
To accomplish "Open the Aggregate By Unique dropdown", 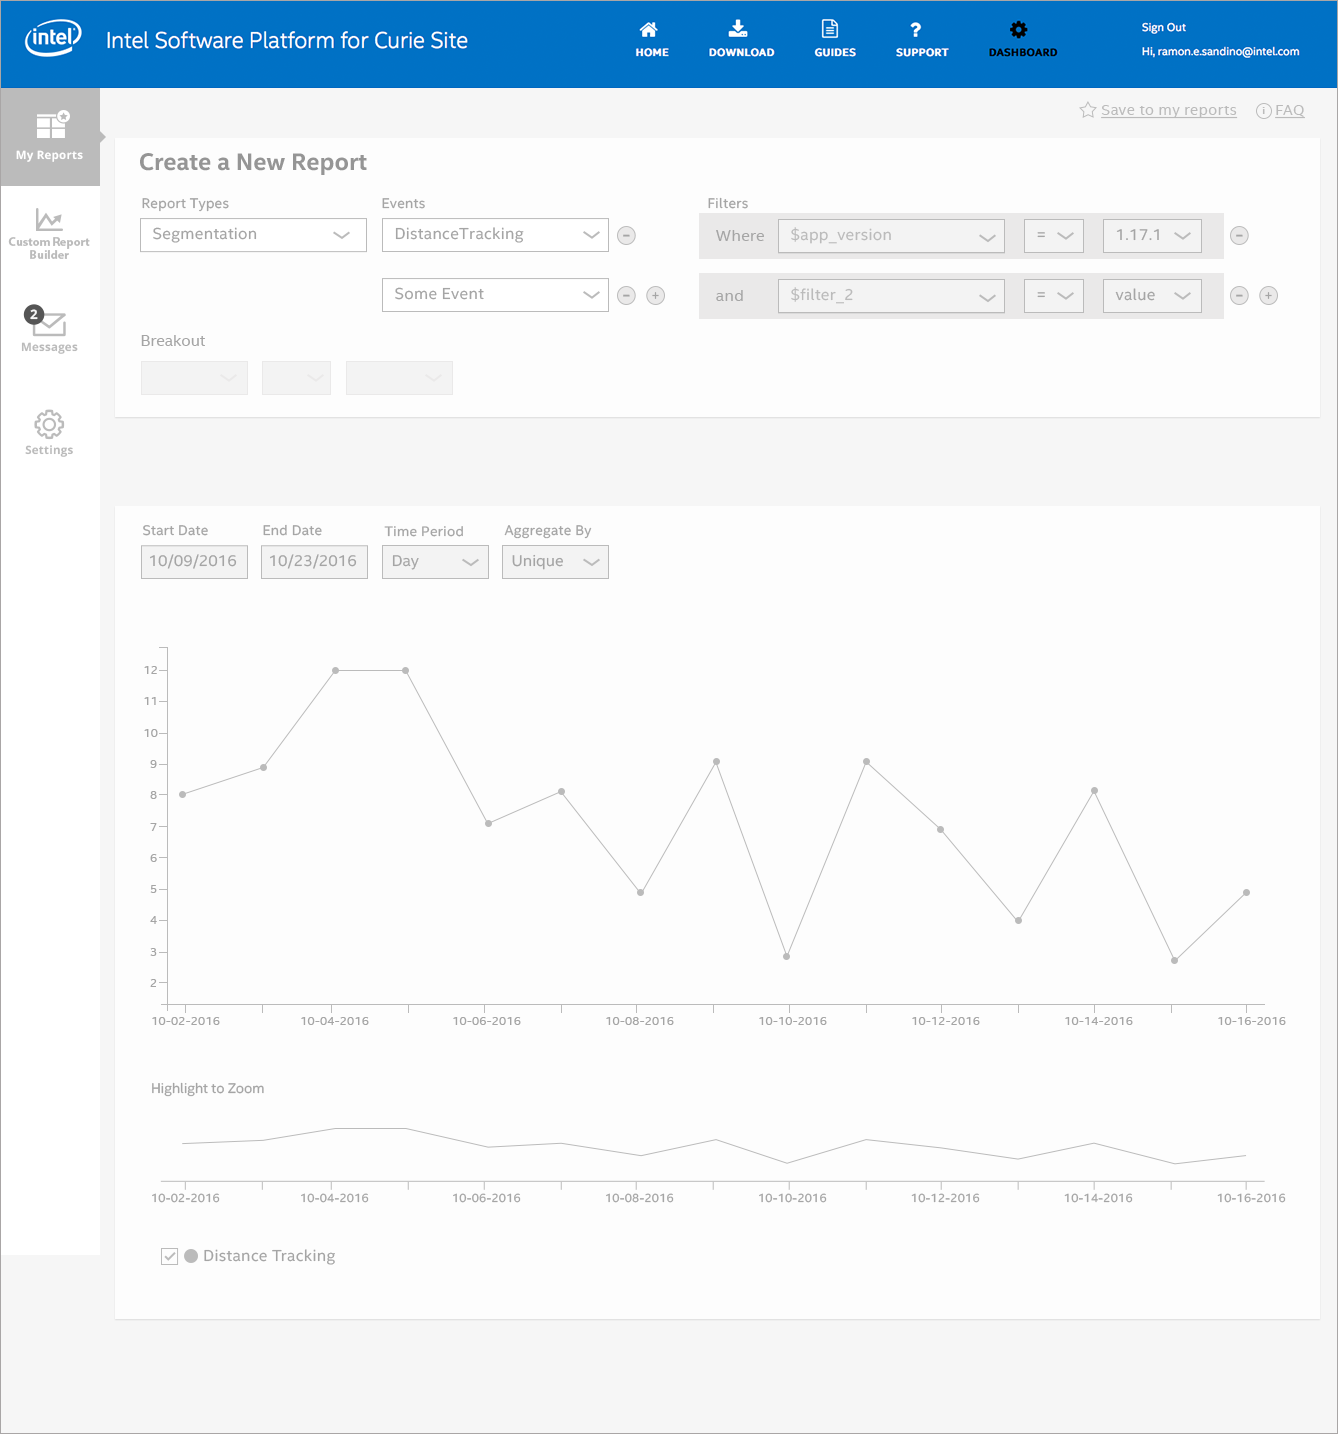I will pyautogui.click(x=555, y=562).
